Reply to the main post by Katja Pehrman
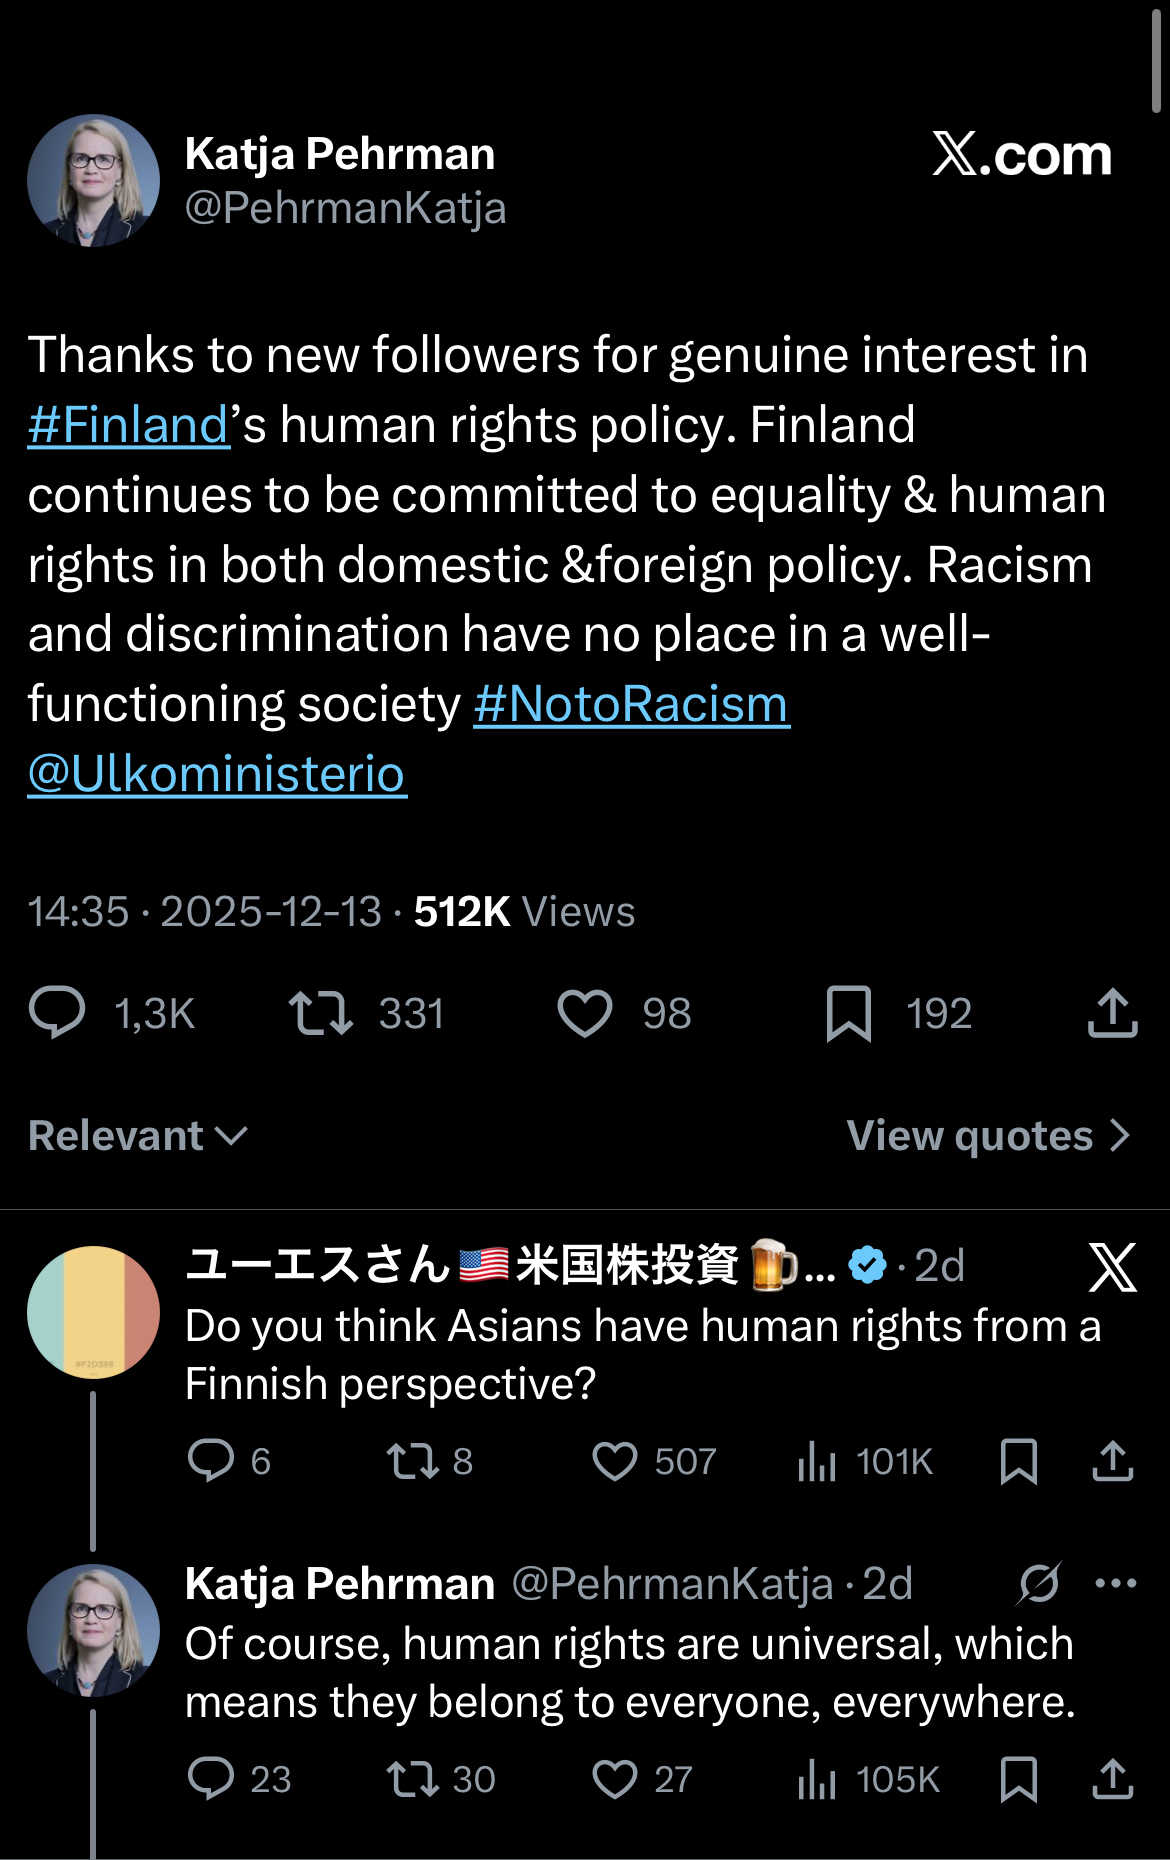 58,1012
